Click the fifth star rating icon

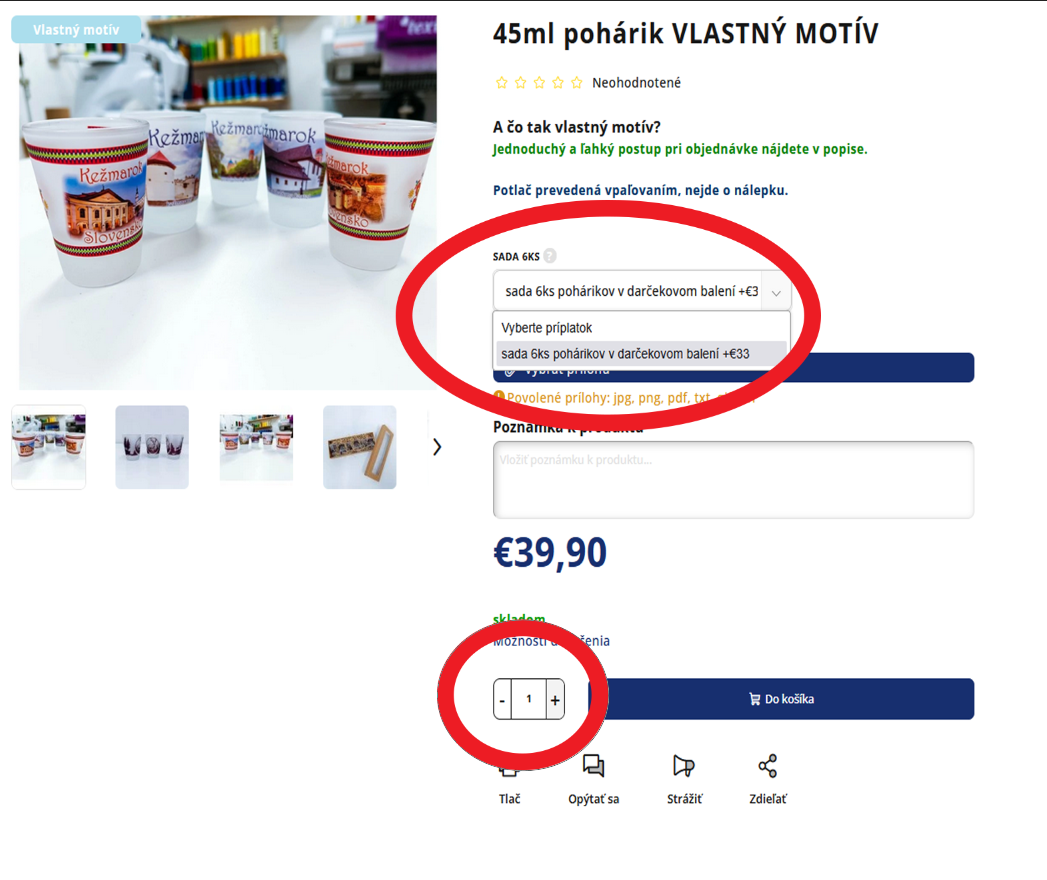pos(577,83)
